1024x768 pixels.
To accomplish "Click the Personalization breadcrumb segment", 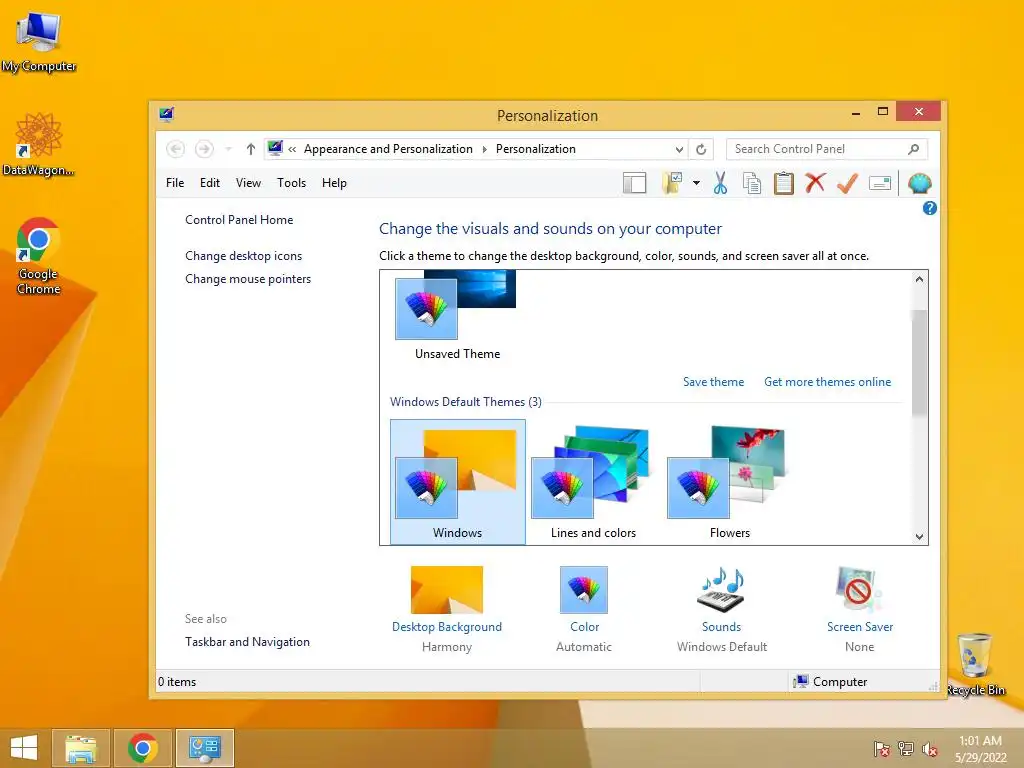I will (x=536, y=149).
